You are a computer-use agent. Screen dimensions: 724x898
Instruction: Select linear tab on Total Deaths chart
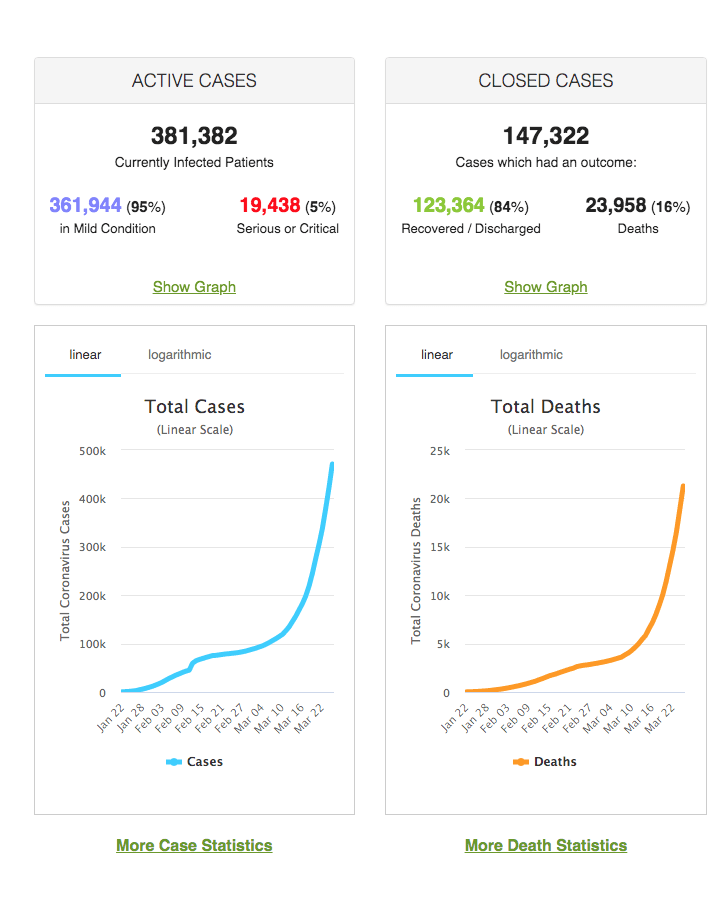click(437, 355)
